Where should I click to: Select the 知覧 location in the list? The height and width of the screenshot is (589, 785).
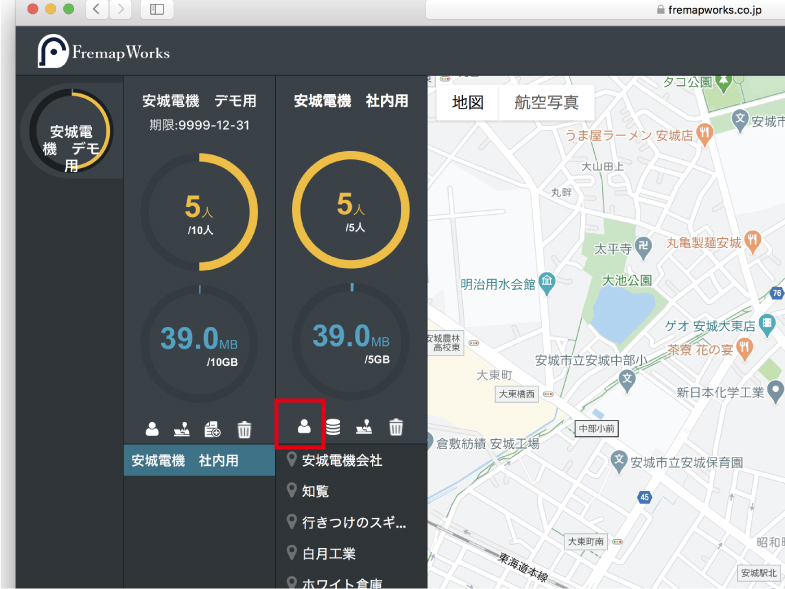[315, 491]
